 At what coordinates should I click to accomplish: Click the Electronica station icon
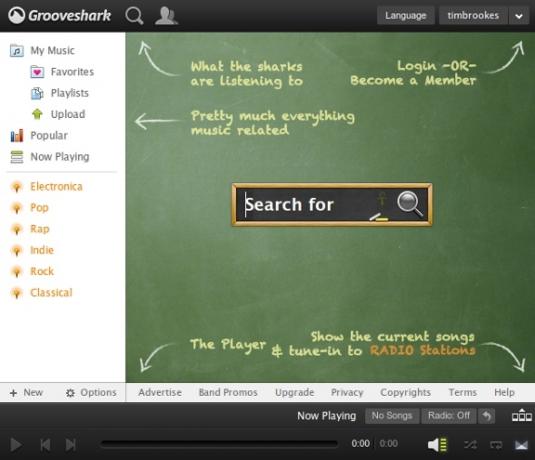[16, 187]
